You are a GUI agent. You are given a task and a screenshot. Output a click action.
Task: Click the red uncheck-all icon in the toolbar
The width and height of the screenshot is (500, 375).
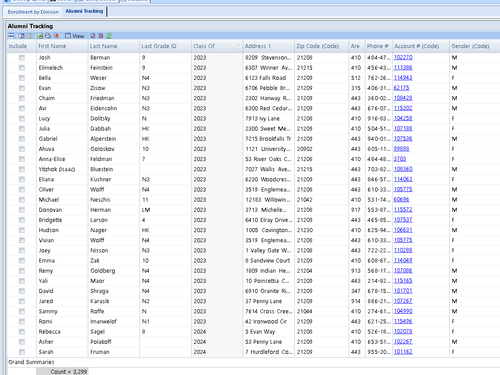[x=101, y=36]
